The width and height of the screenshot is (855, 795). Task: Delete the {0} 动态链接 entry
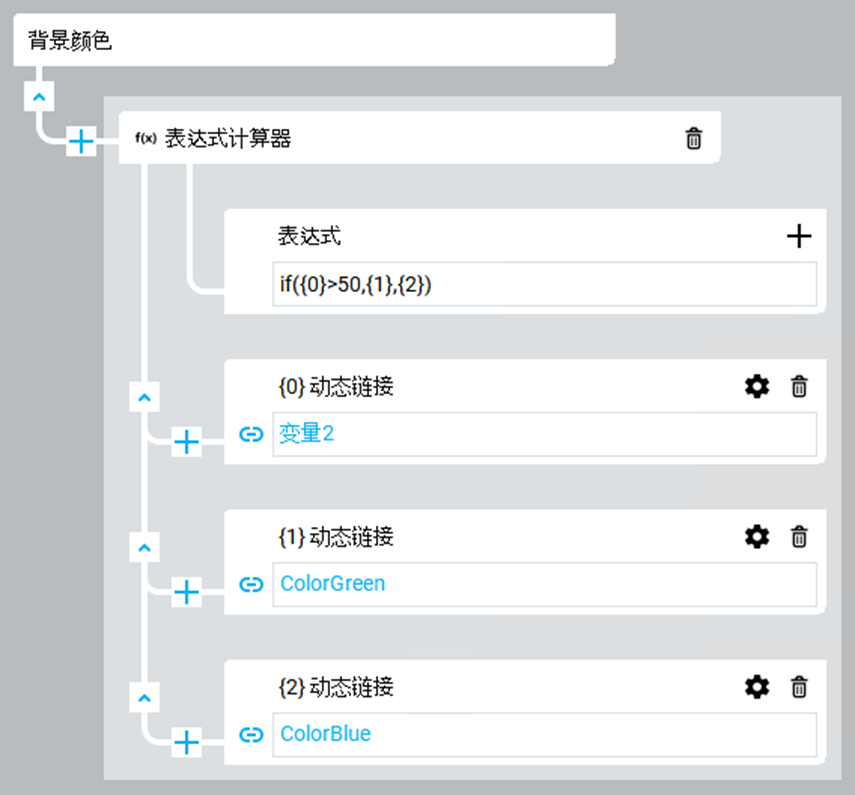coord(799,386)
